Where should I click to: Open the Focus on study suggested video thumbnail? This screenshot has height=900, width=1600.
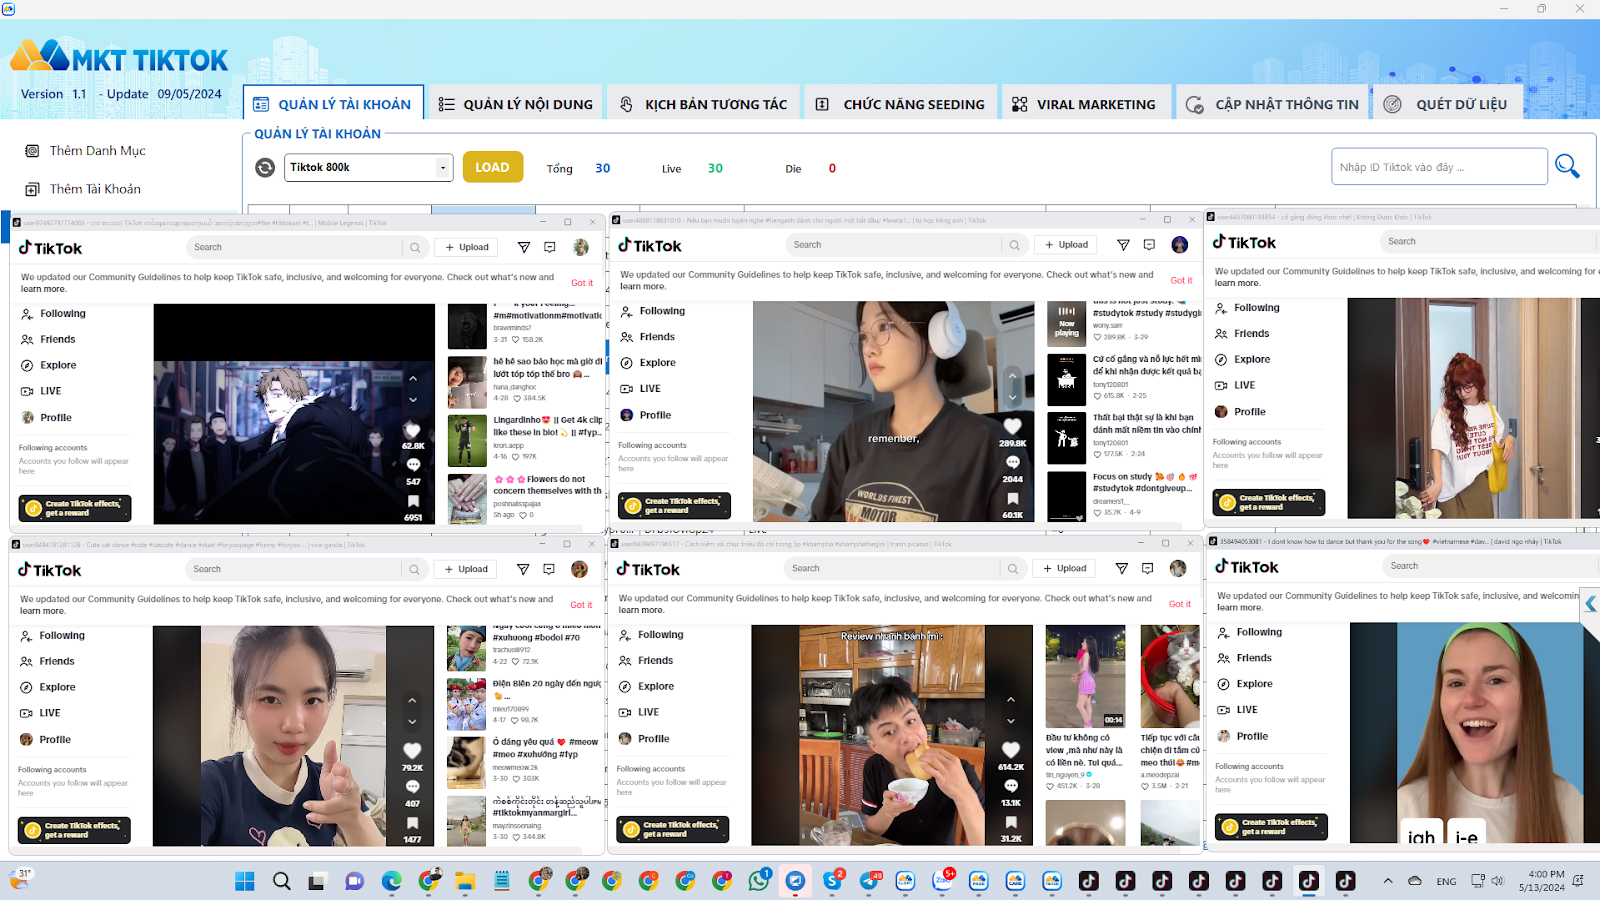[x=1067, y=496]
